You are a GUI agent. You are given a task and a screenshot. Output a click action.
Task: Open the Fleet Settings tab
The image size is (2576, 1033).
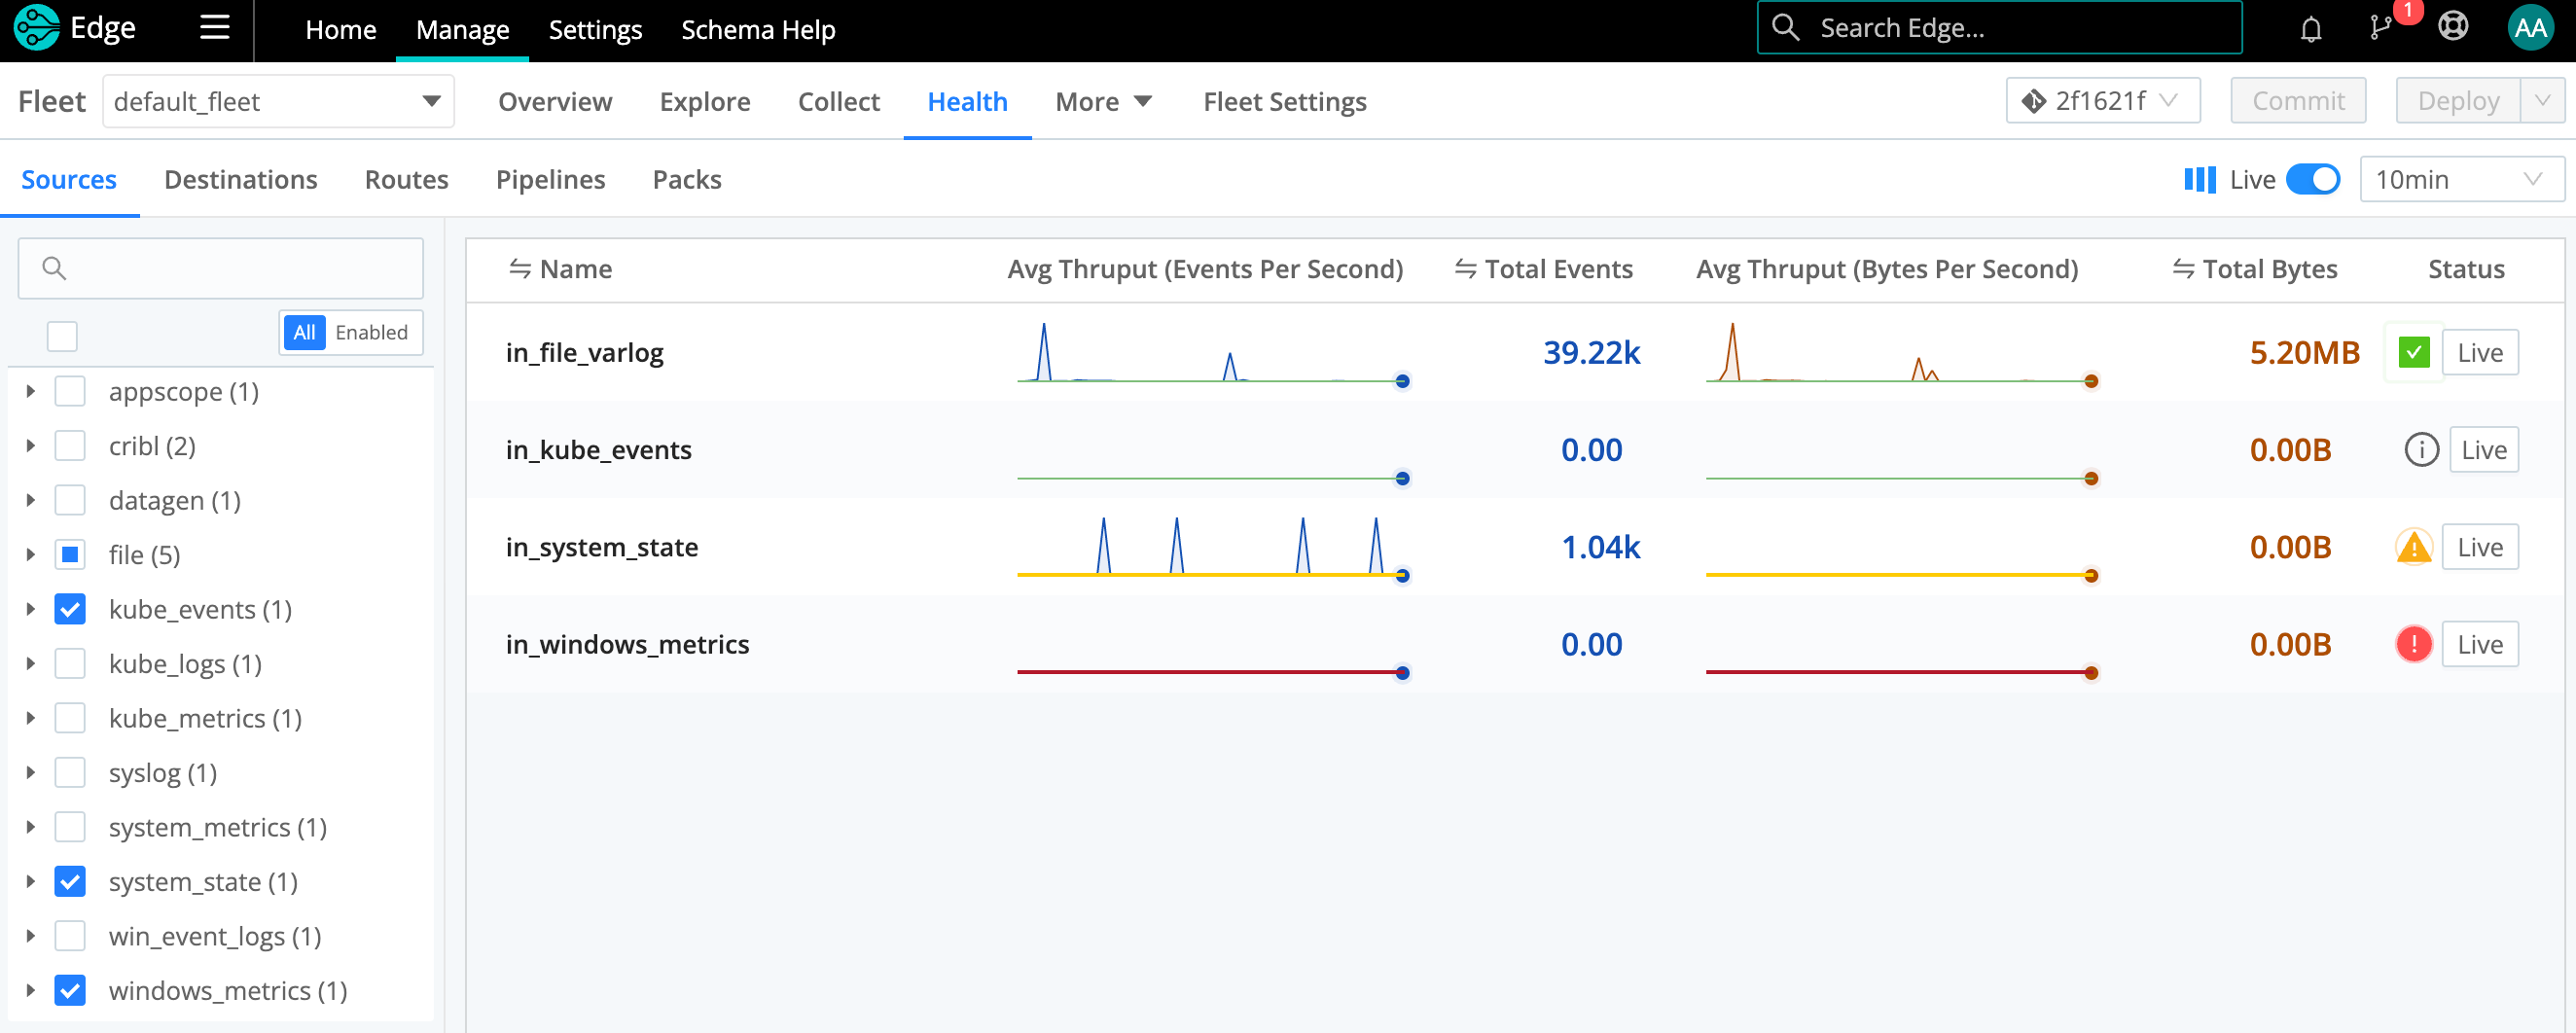tap(1284, 102)
